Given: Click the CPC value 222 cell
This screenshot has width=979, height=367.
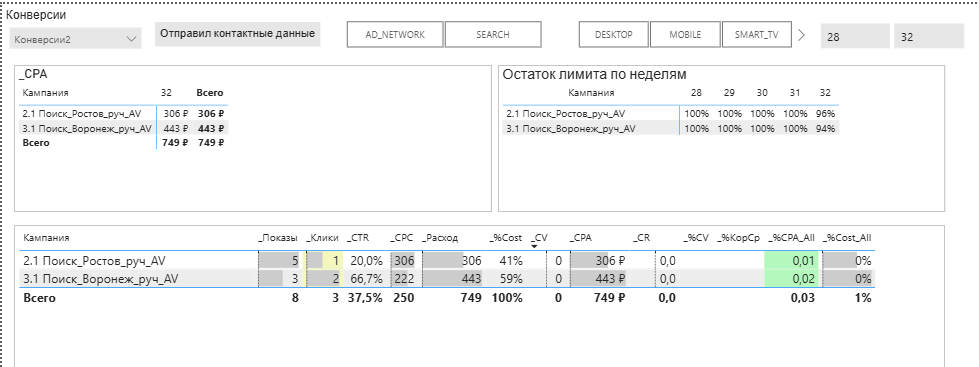Looking at the screenshot, I should pos(403,279).
